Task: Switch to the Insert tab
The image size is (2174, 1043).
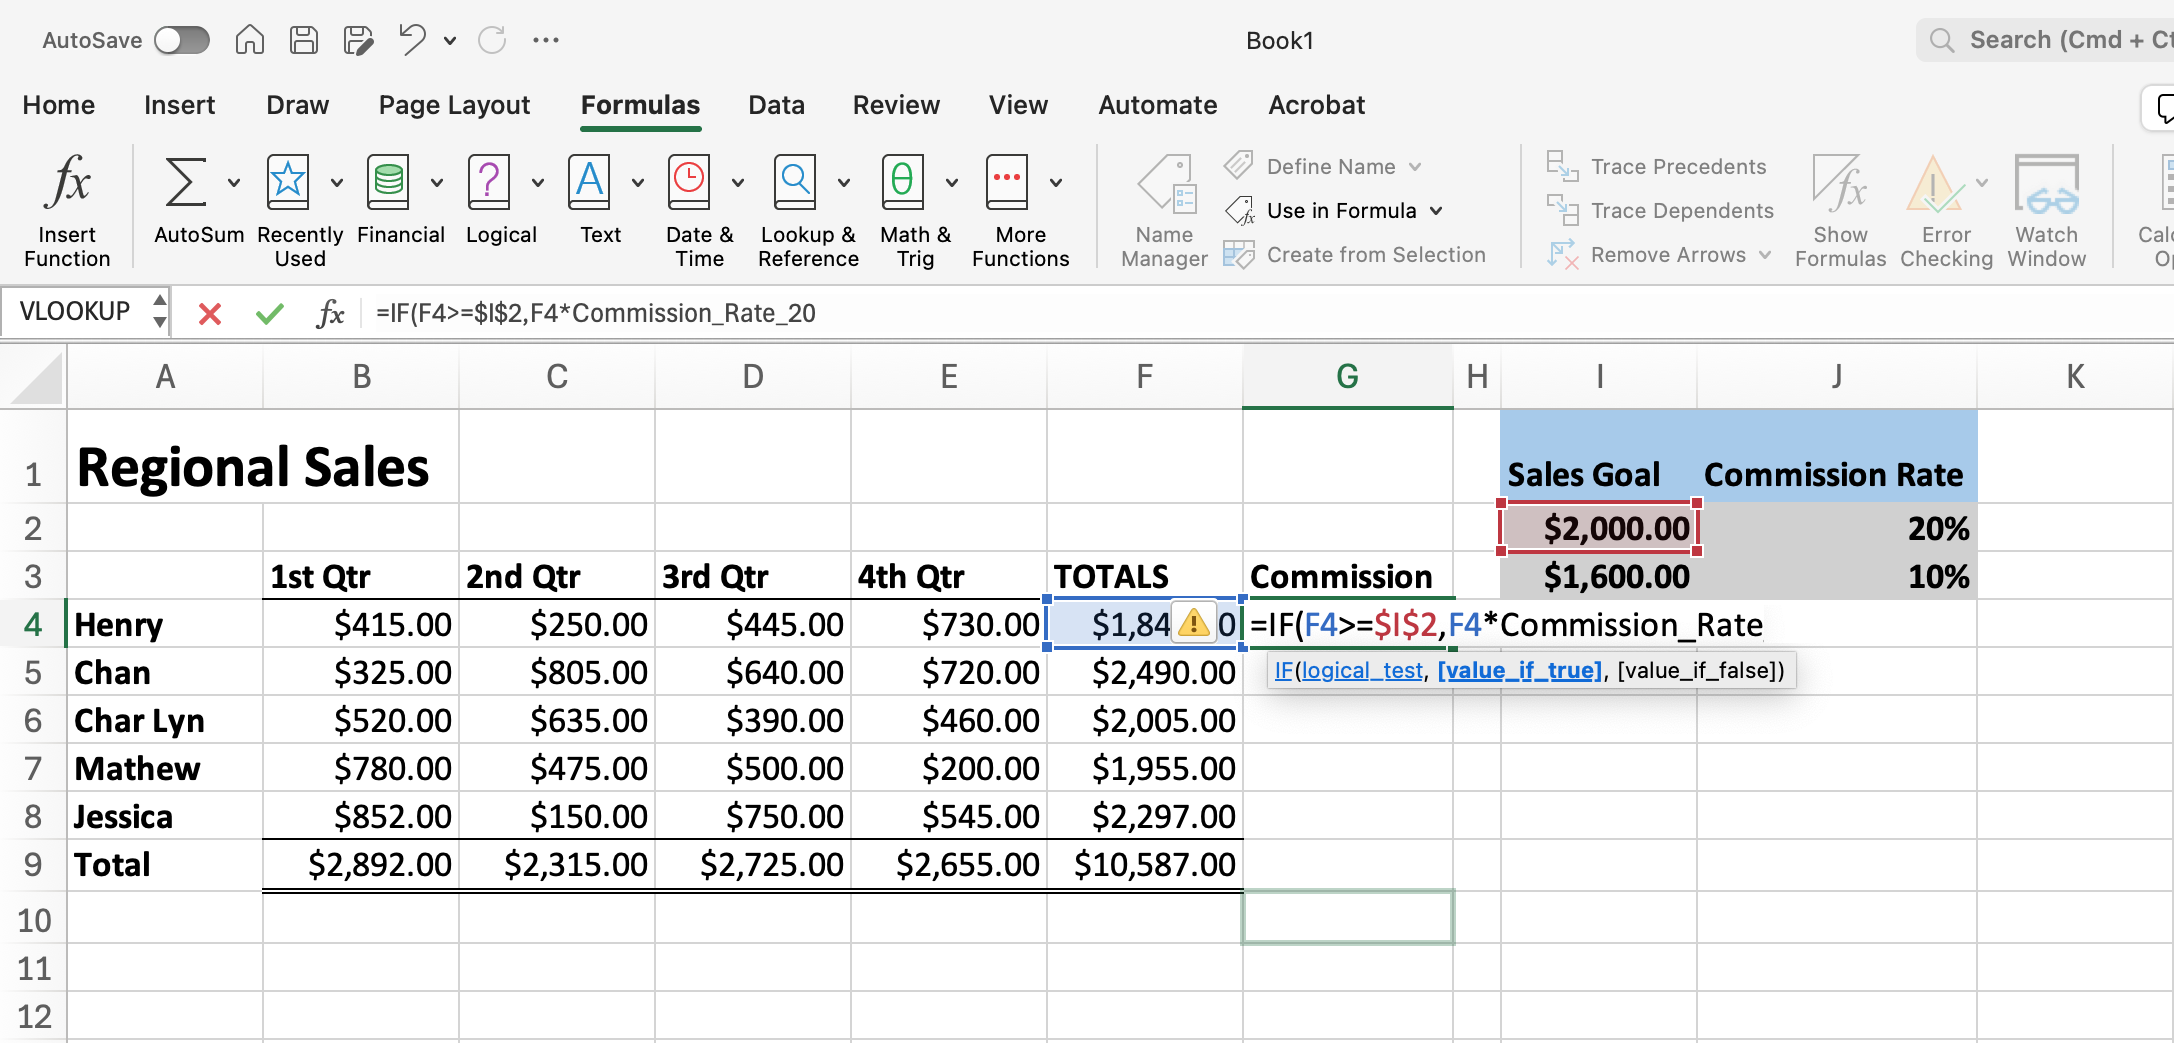Action: [x=180, y=105]
